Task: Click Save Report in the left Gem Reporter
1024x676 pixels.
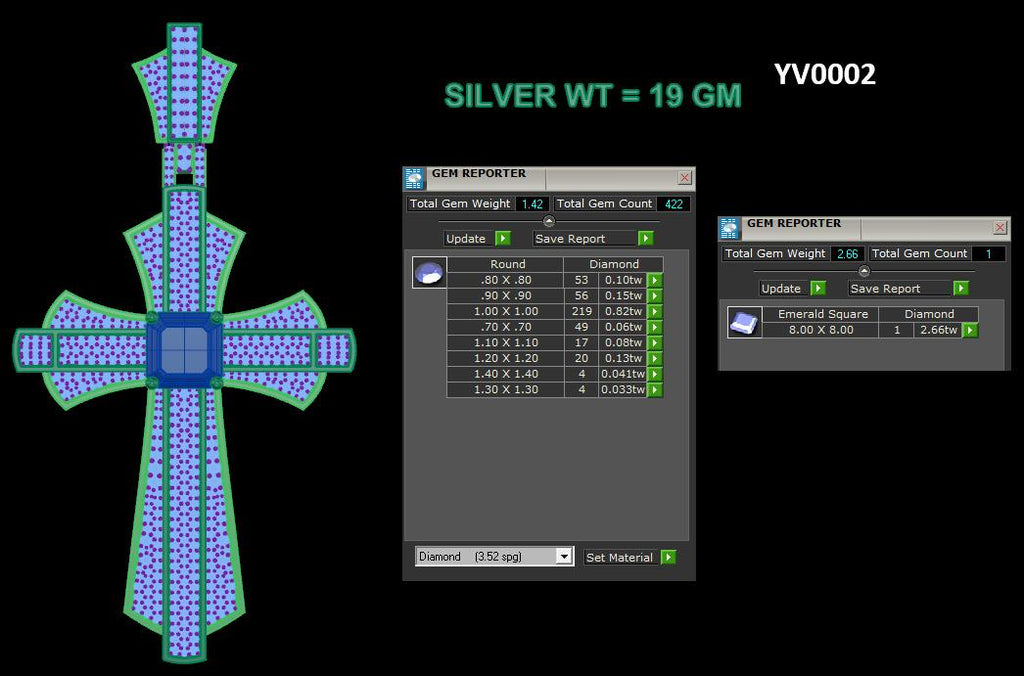Action: pos(584,238)
